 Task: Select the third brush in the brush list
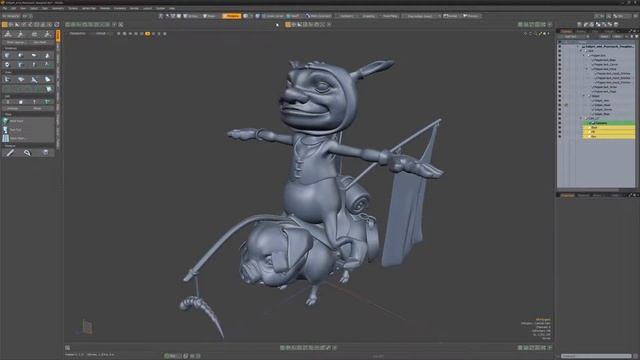pyautogui.click(x=29, y=138)
